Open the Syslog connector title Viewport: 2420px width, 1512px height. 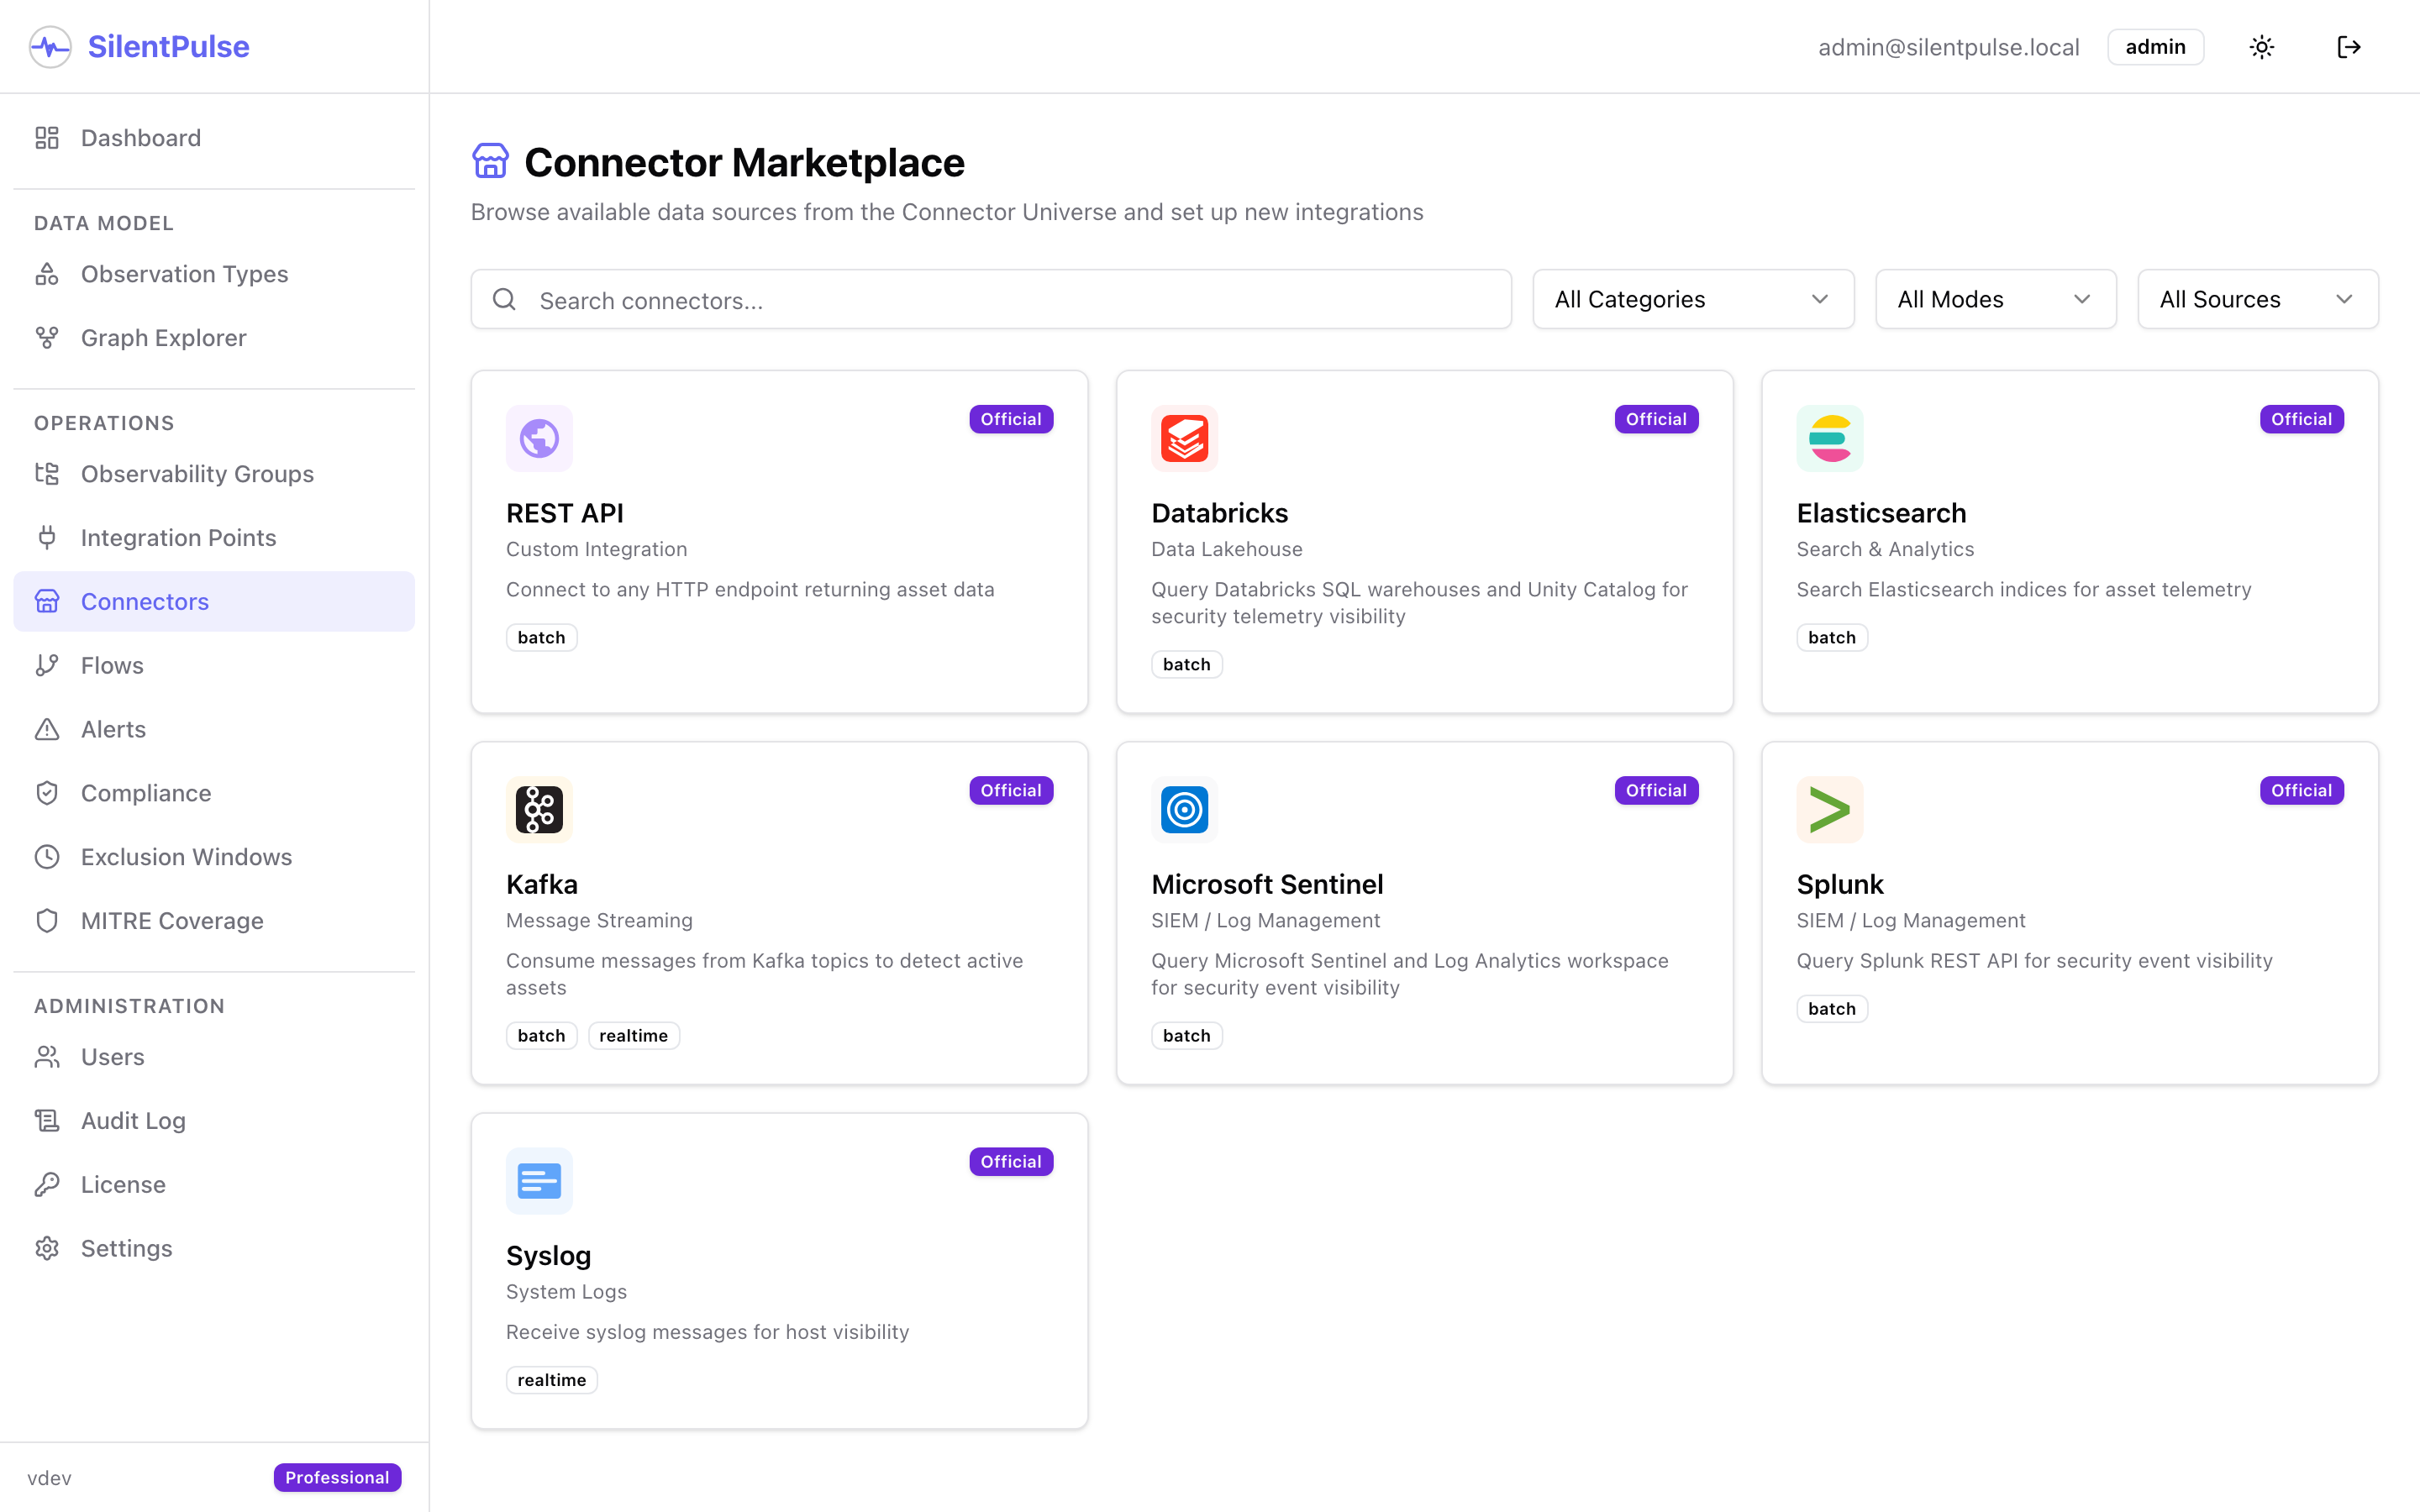point(548,1255)
